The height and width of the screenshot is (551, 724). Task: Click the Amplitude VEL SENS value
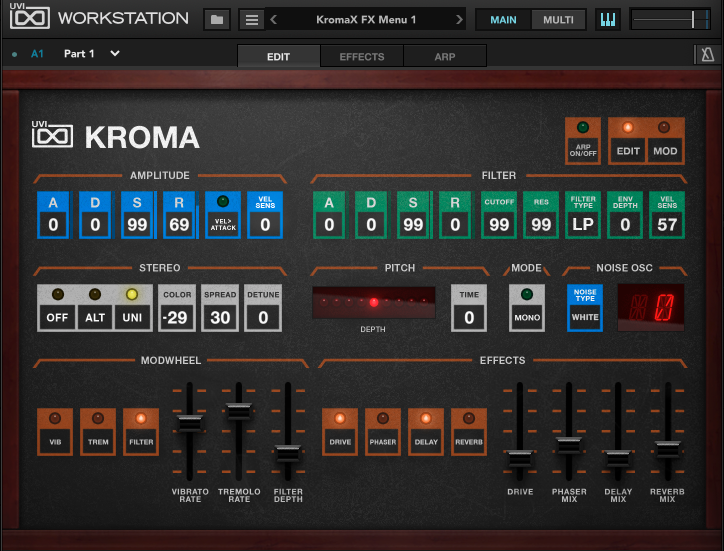tap(265, 224)
